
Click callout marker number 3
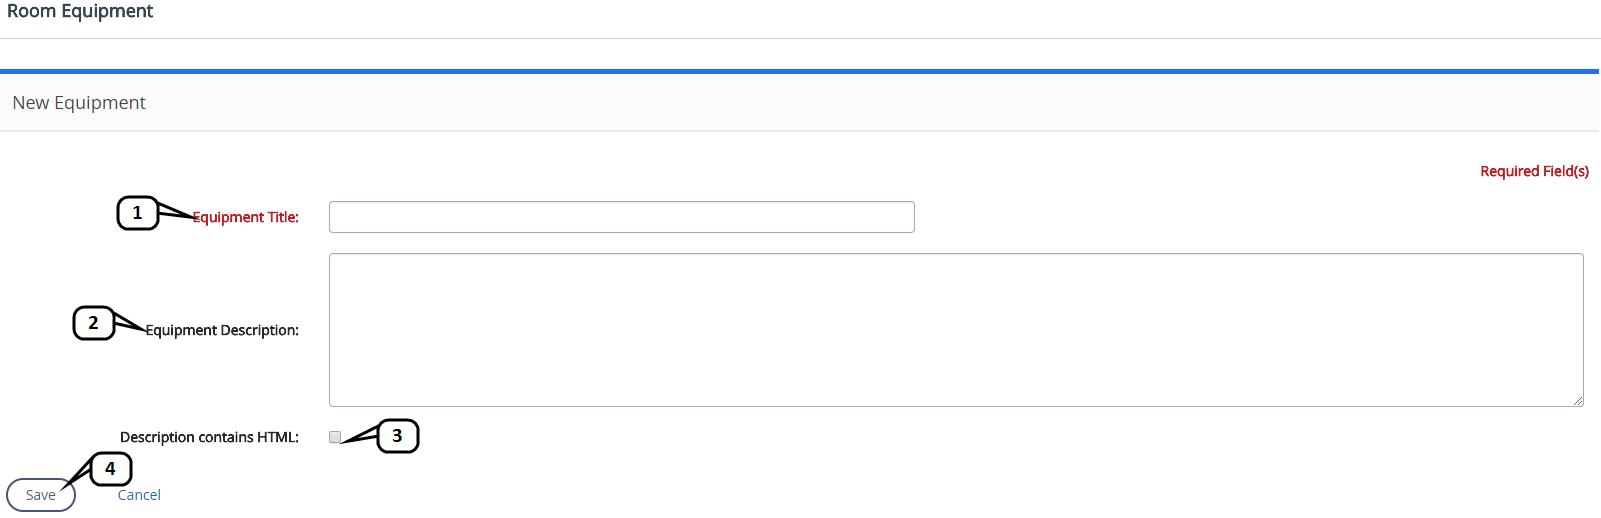coord(398,436)
